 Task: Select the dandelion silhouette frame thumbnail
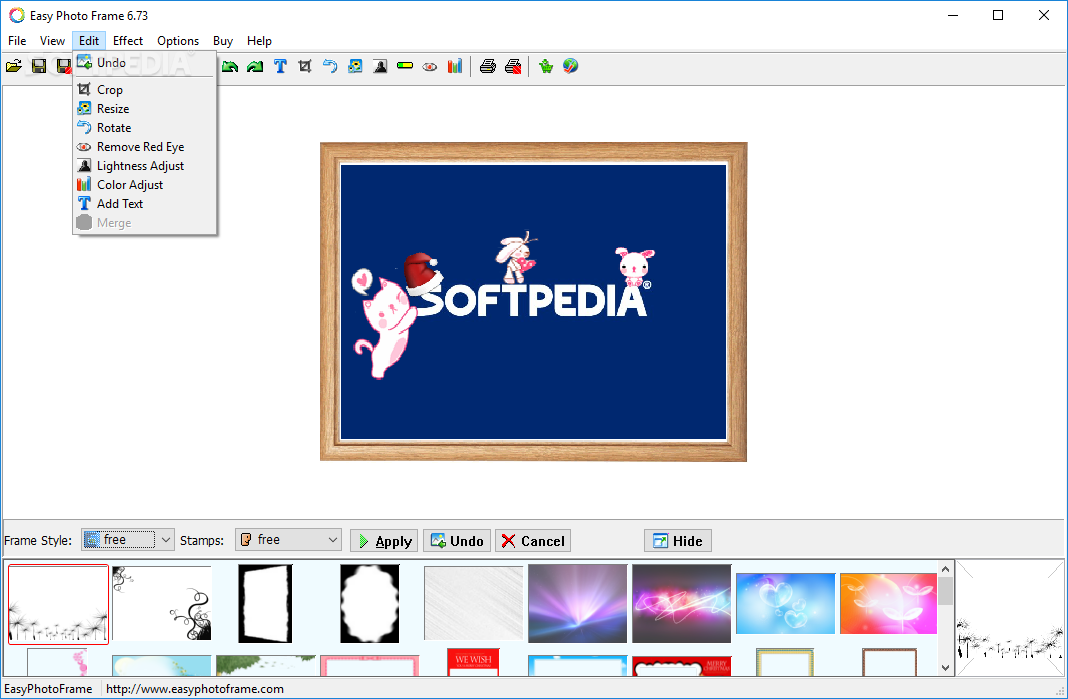[59, 604]
